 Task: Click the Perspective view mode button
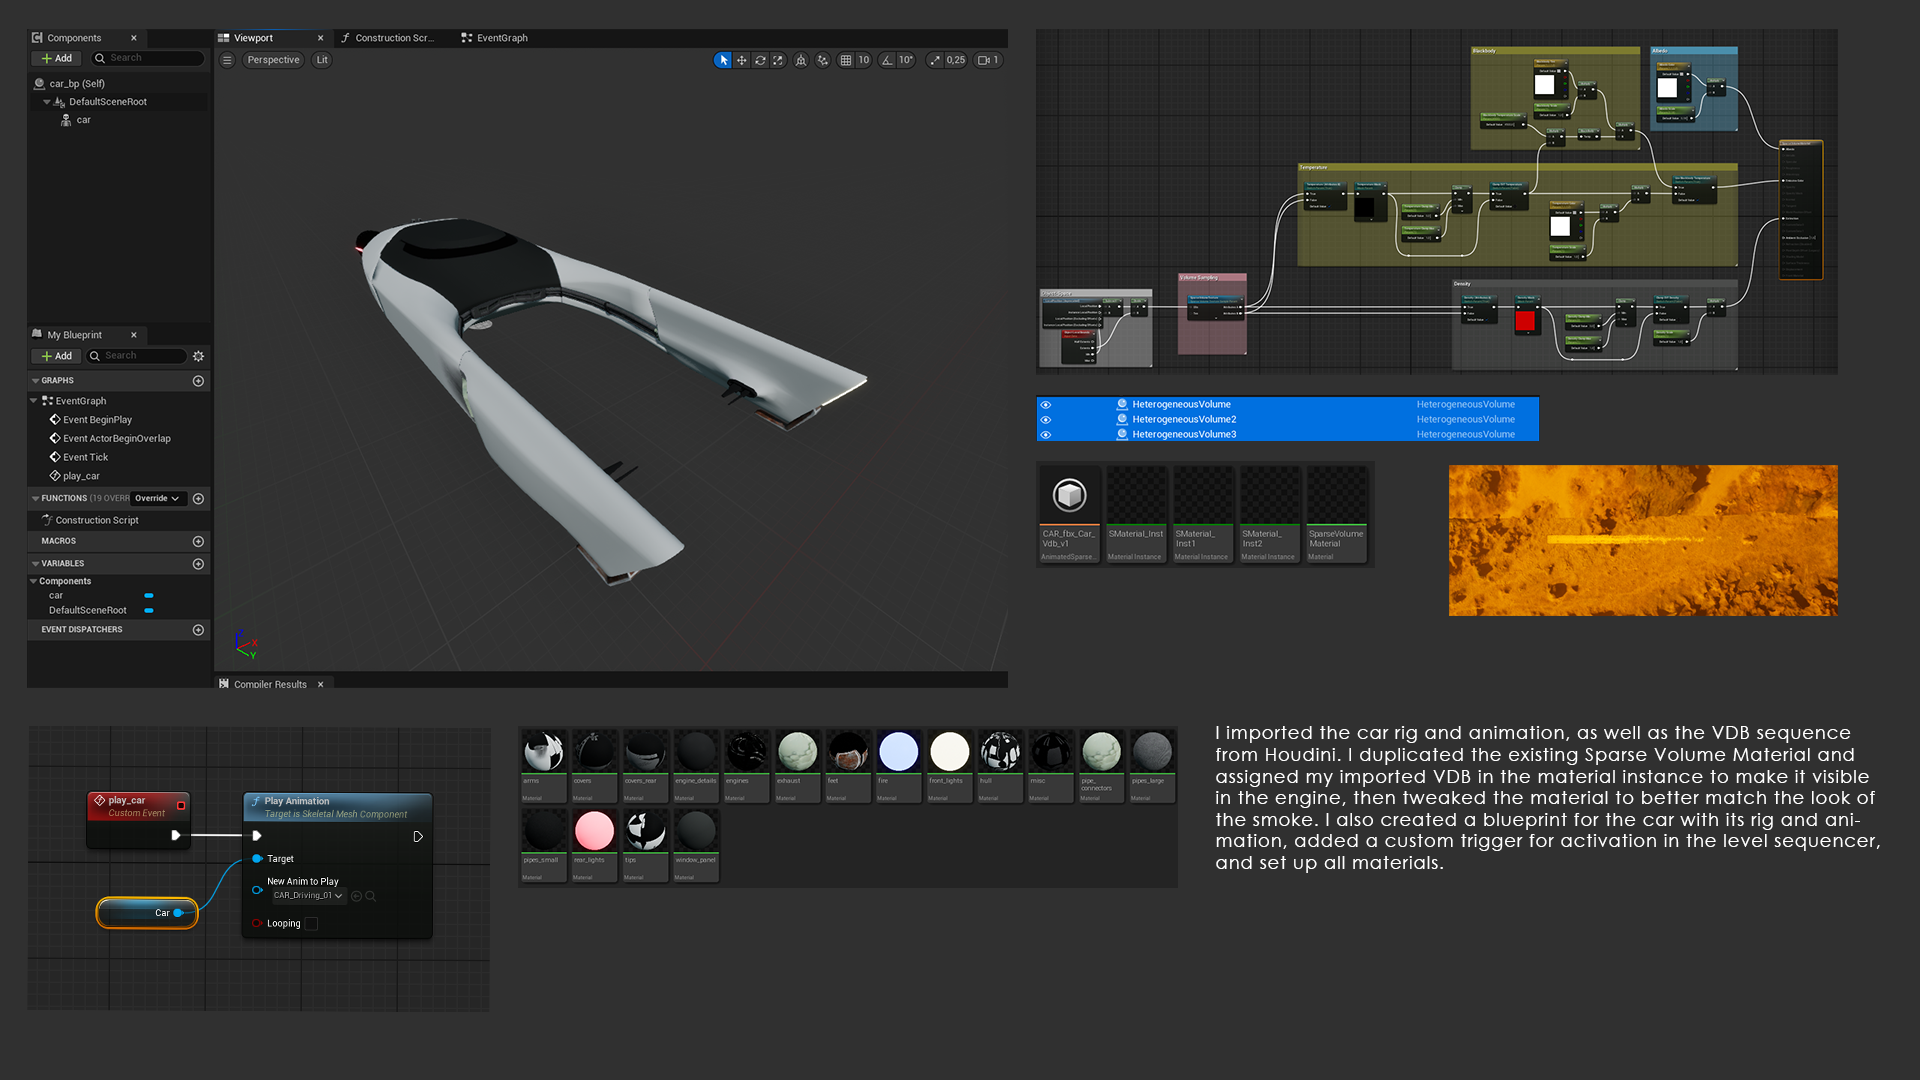coord(273,60)
